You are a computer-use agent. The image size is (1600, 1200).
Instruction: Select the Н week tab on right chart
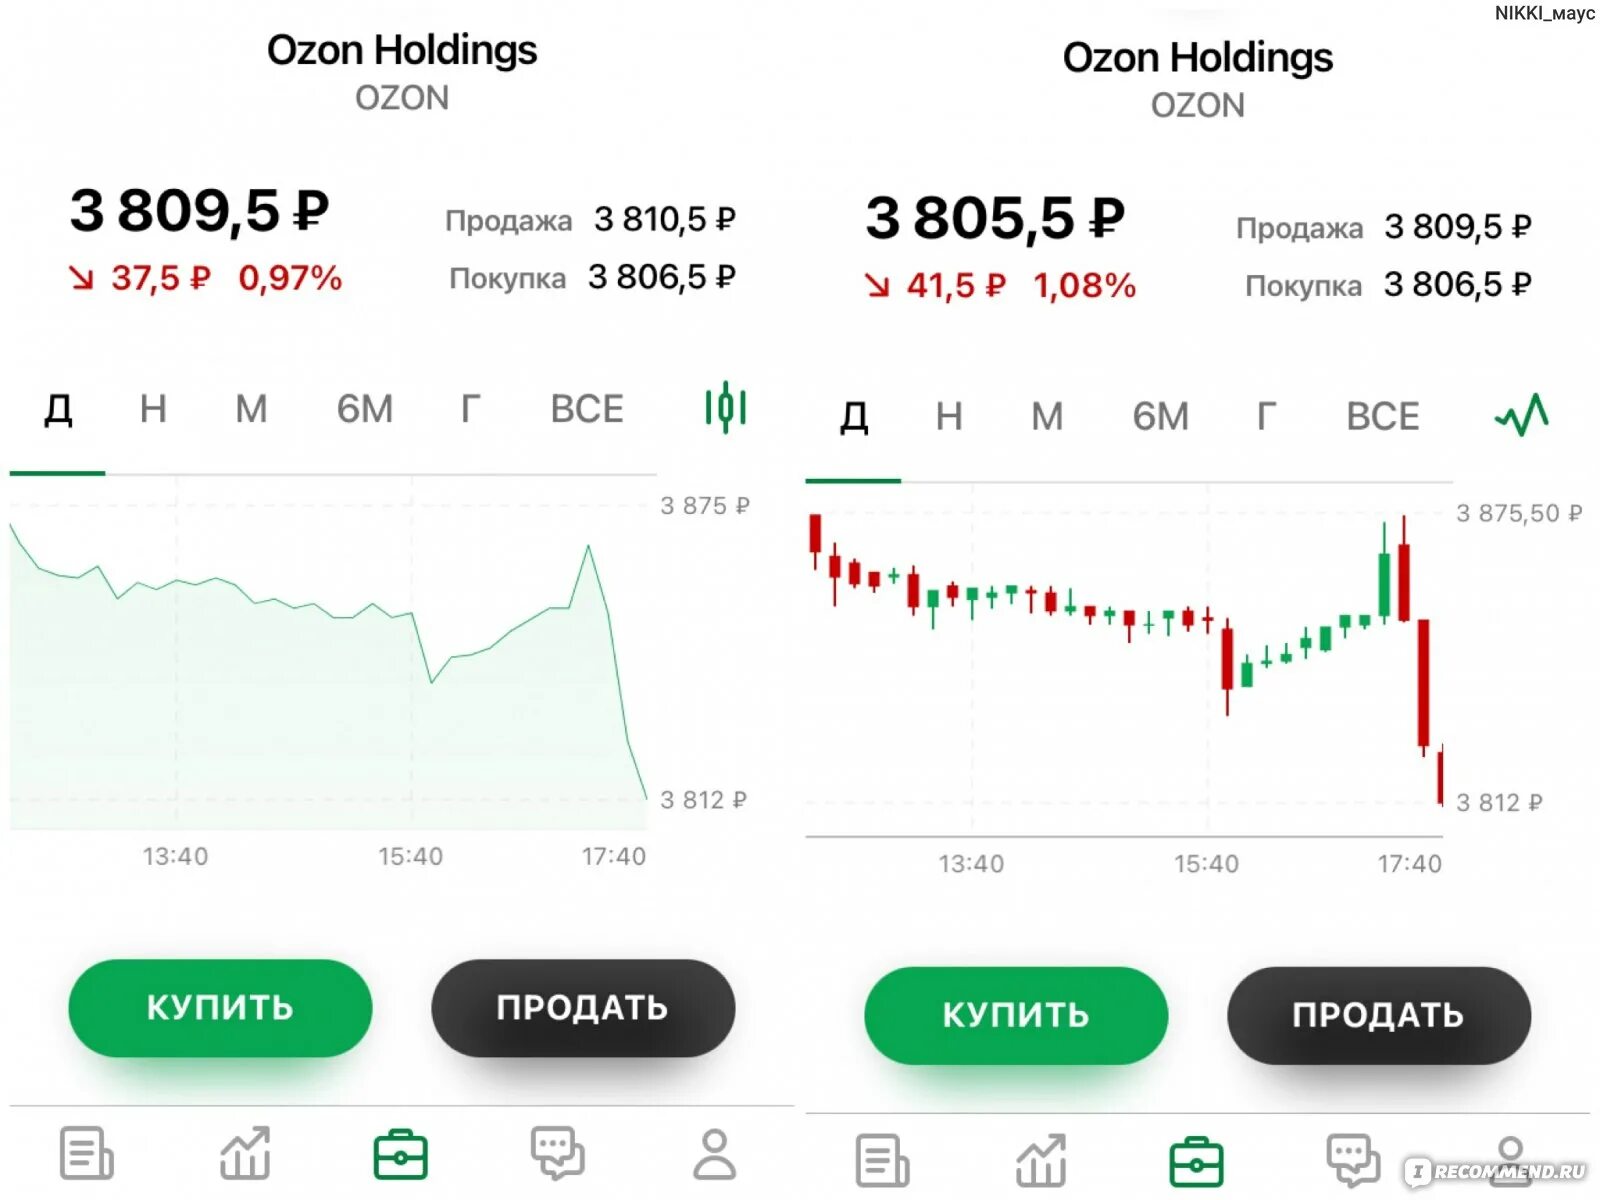949,416
